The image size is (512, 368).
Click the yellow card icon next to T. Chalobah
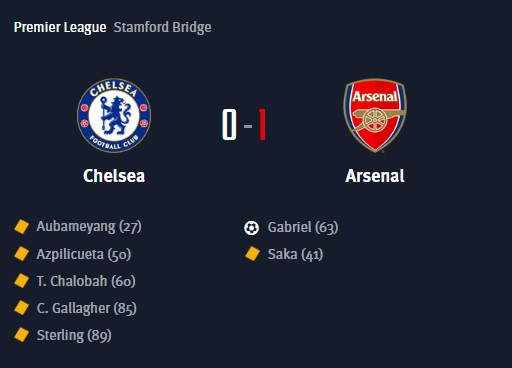click(22, 281)
